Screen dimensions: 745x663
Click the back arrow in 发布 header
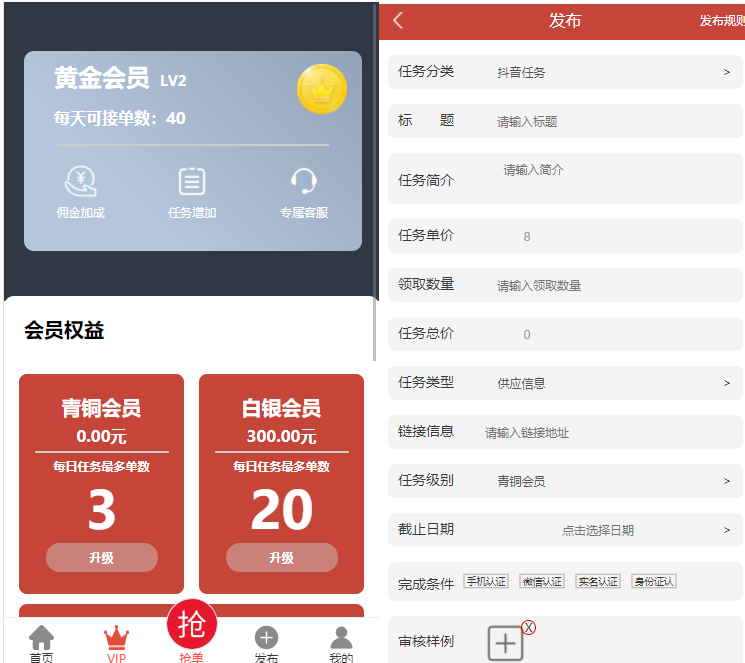(x=398, y=20)
